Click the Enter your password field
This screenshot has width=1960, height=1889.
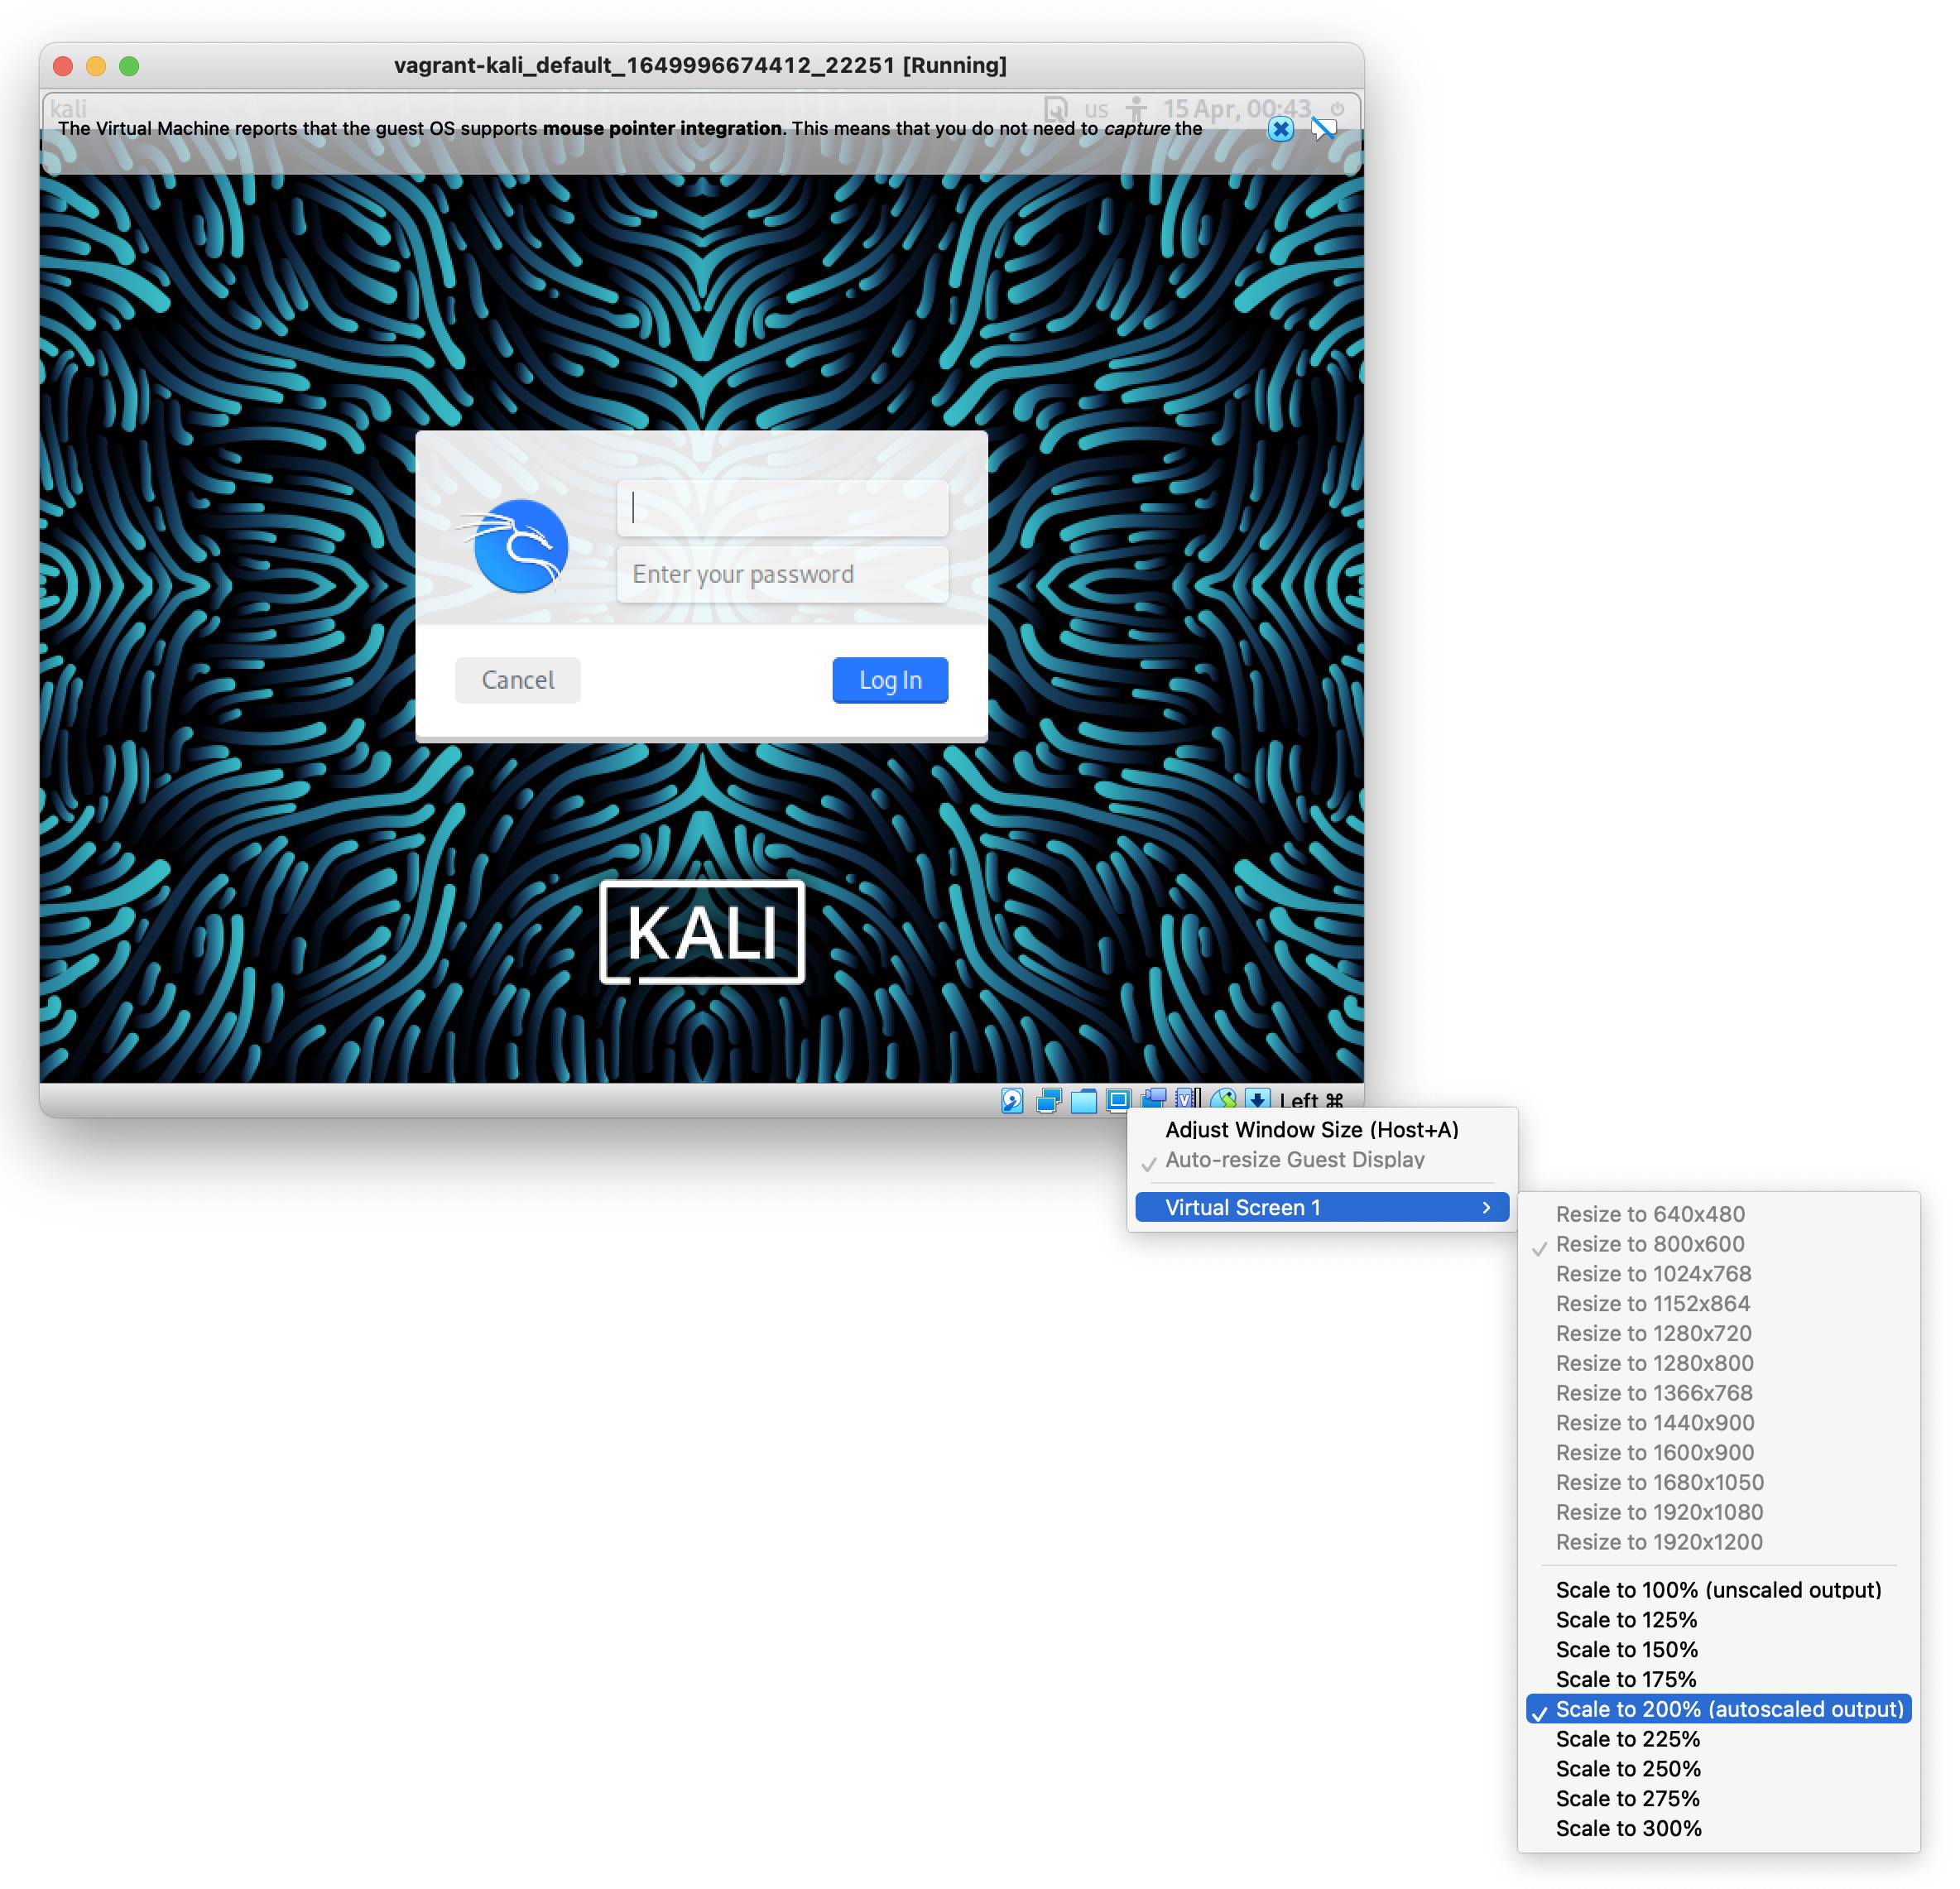(783, 574)
